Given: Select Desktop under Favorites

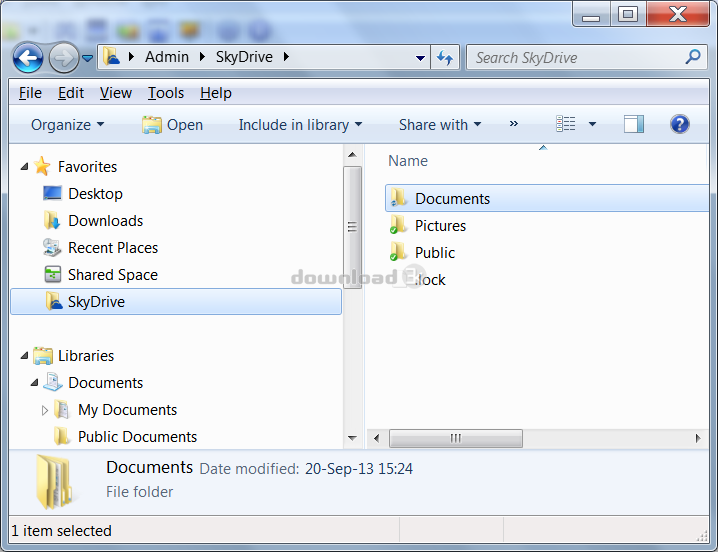Looking at the screenshot, I should [x=95, y=194].
